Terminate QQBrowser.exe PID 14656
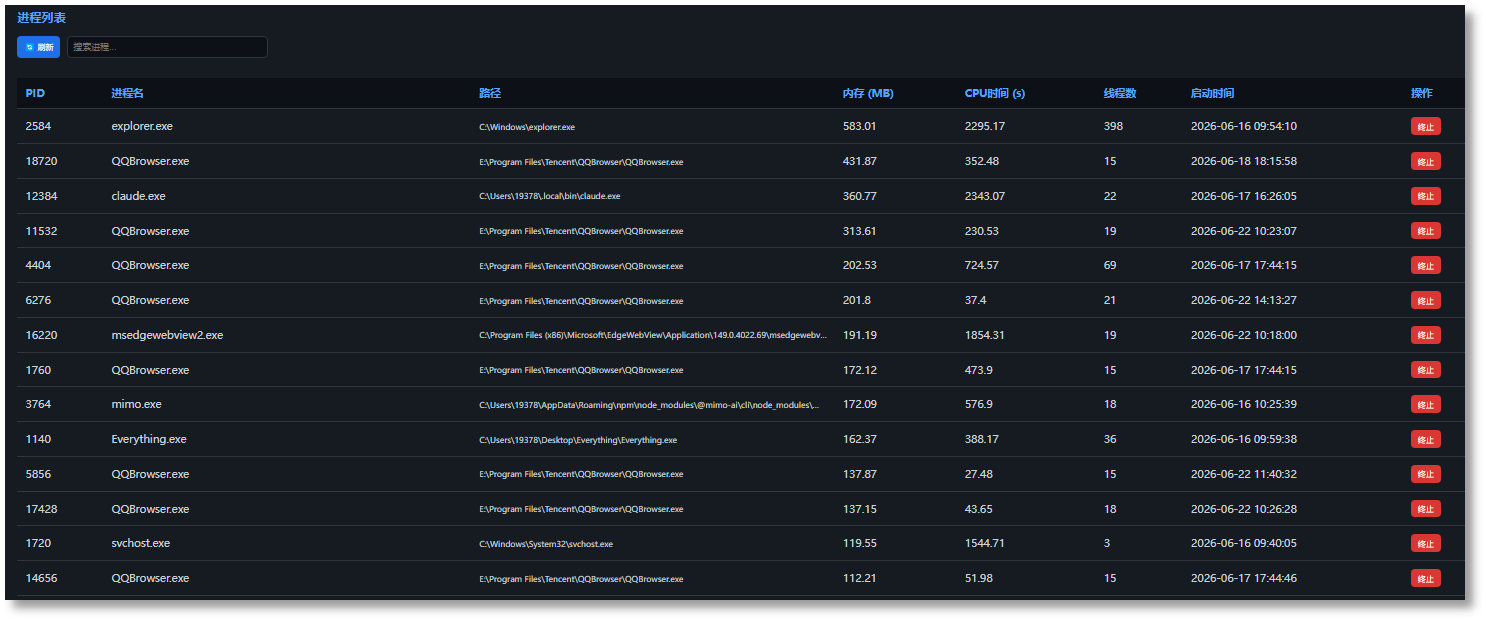 click(x=1425, y=578)
